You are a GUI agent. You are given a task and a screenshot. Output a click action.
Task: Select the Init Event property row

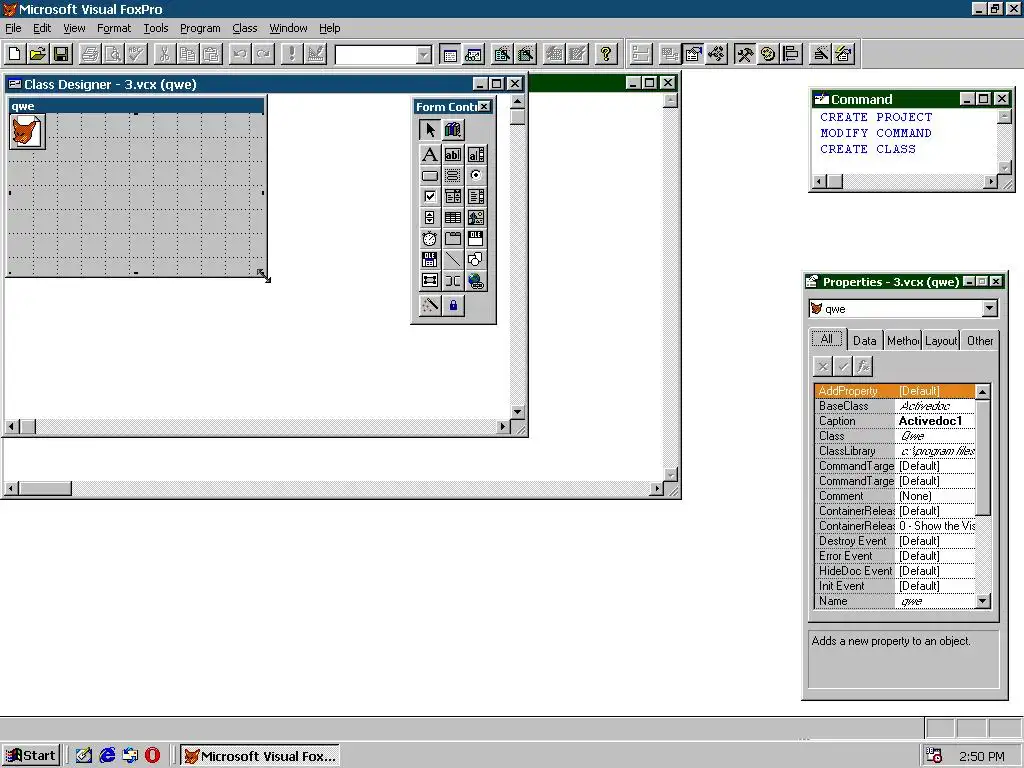[894, 586]
